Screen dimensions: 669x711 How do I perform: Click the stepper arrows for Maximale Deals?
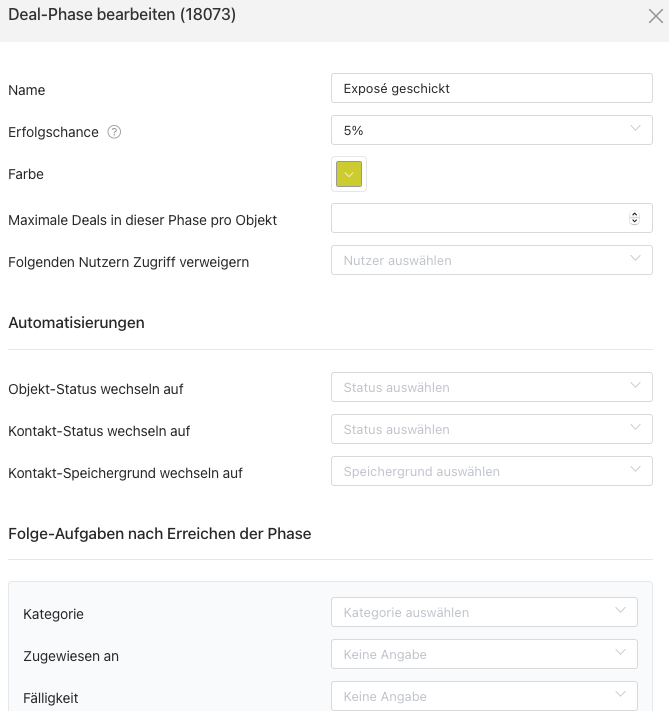click(x=634, y=218)
